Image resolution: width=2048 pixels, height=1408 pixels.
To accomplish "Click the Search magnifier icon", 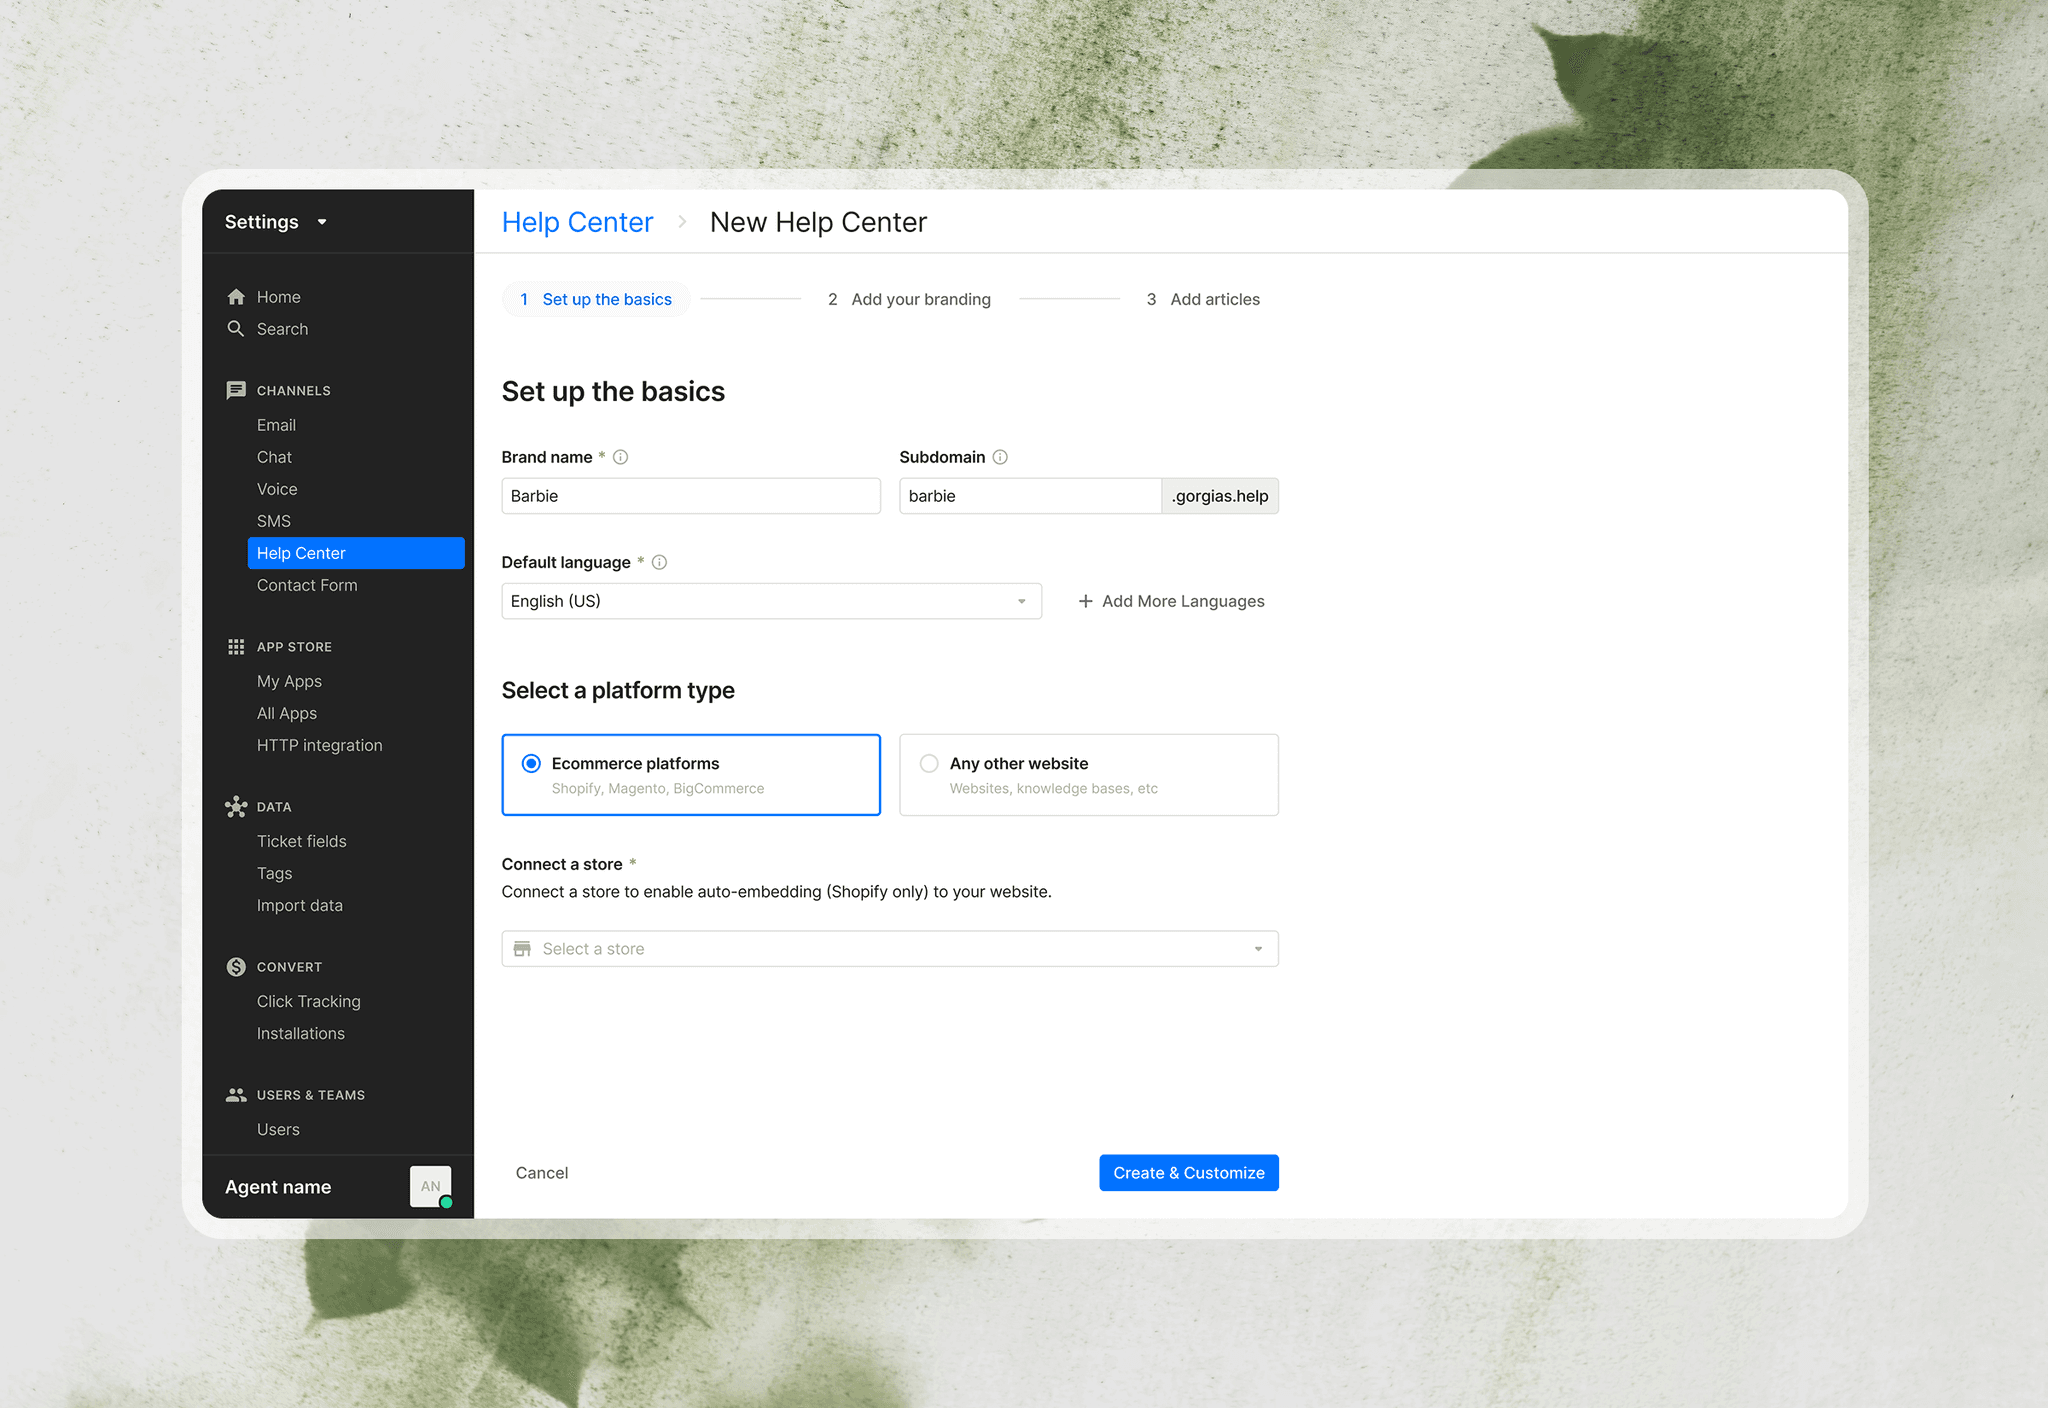I will [x=236, y=329].
